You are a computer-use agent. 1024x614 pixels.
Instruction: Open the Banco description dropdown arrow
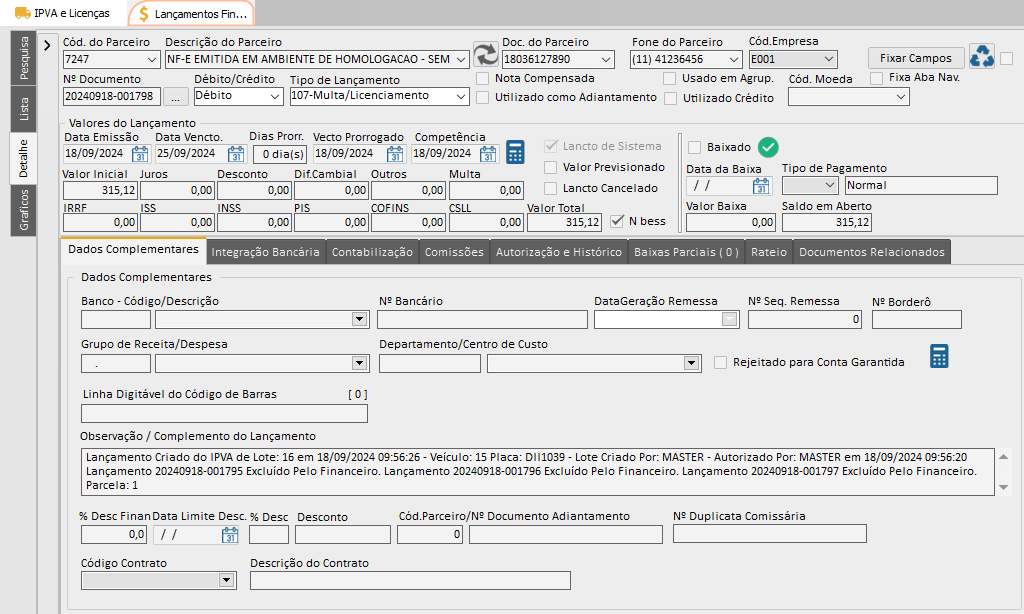(x=359, y=319)
